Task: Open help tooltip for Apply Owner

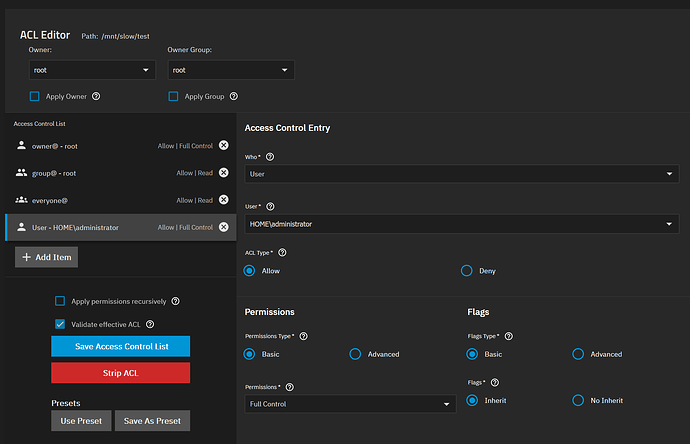Action: tap(96, 96)
